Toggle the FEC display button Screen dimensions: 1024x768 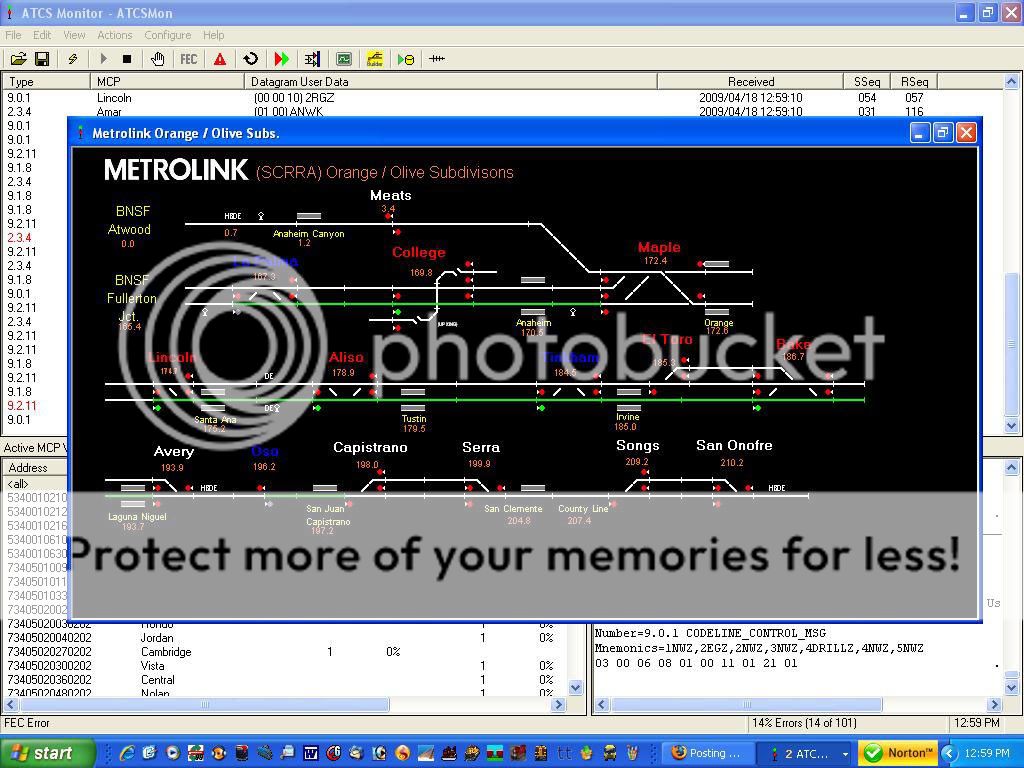(189, 59)
